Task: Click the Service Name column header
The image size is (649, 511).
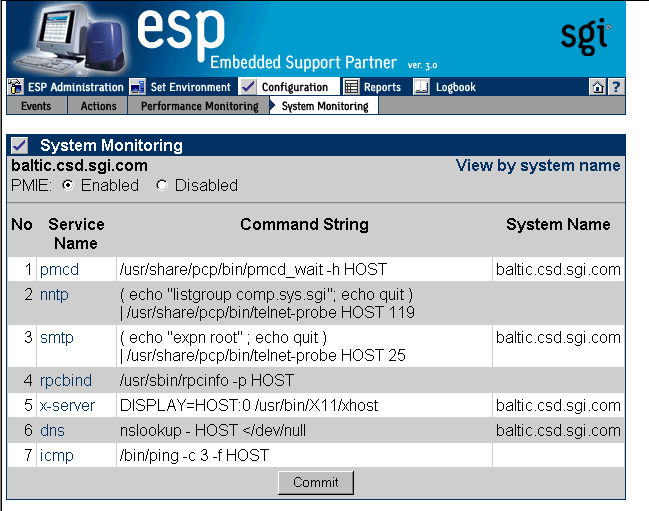Action: tap(76, 234)
